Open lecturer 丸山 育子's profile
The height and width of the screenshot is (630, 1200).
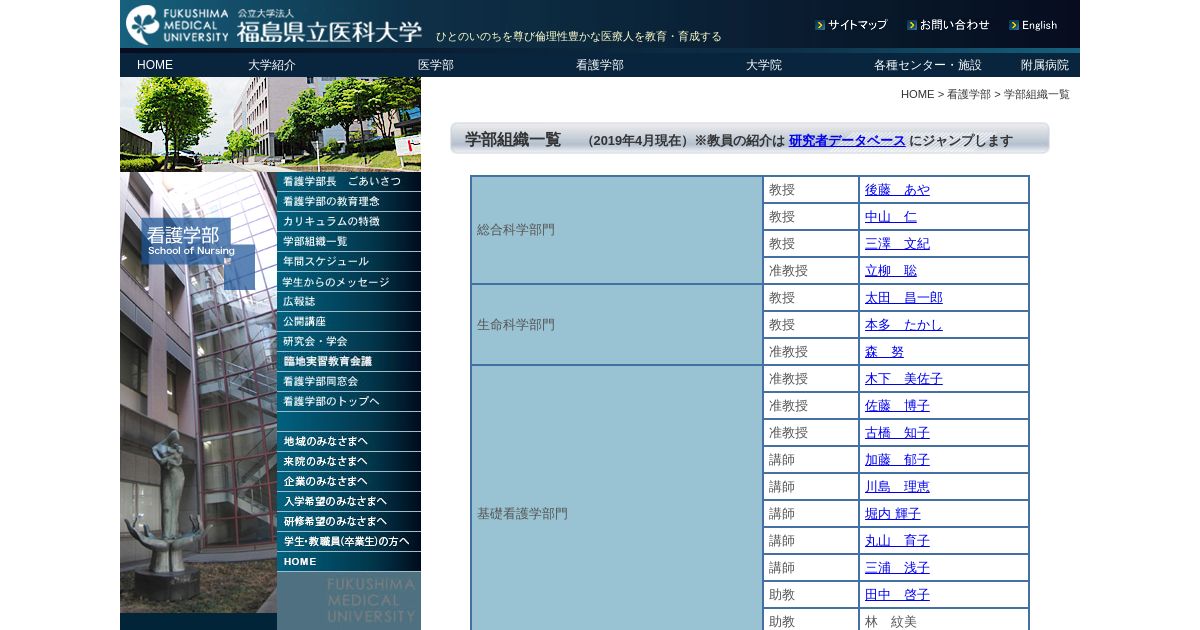click(897, 541)
